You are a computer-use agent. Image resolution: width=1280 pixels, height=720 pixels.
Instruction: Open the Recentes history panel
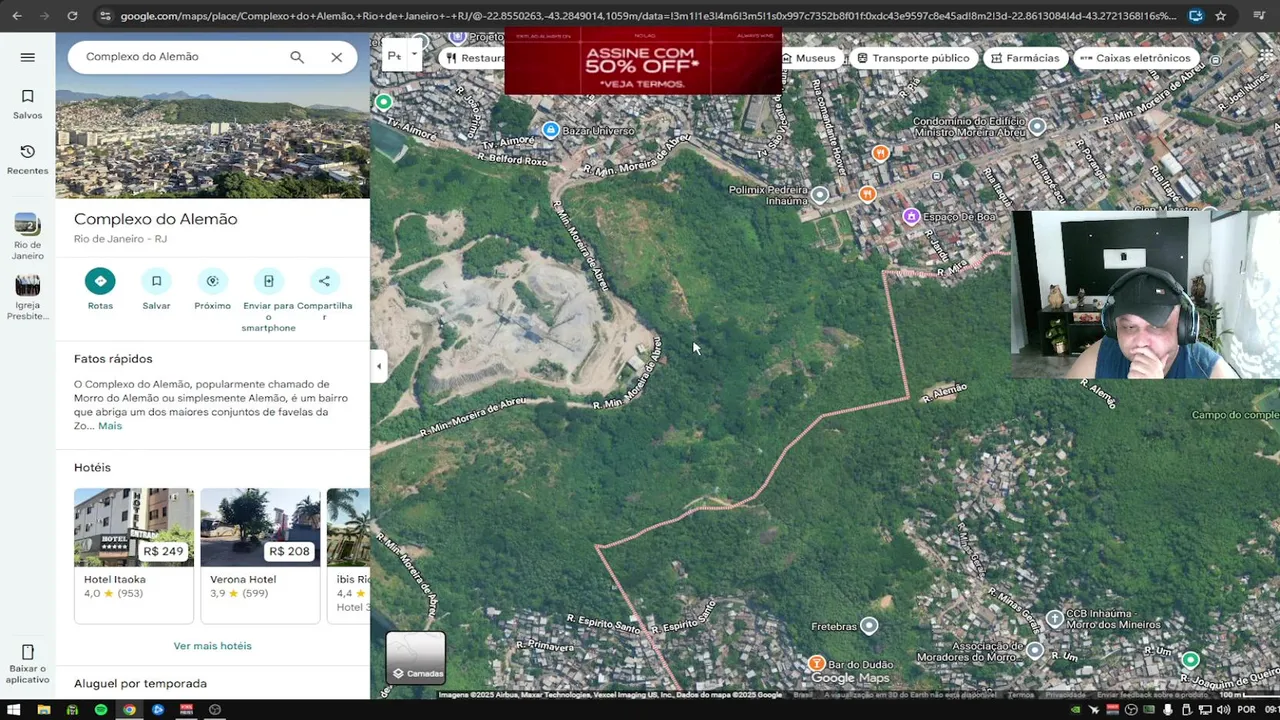coord(27,159)
